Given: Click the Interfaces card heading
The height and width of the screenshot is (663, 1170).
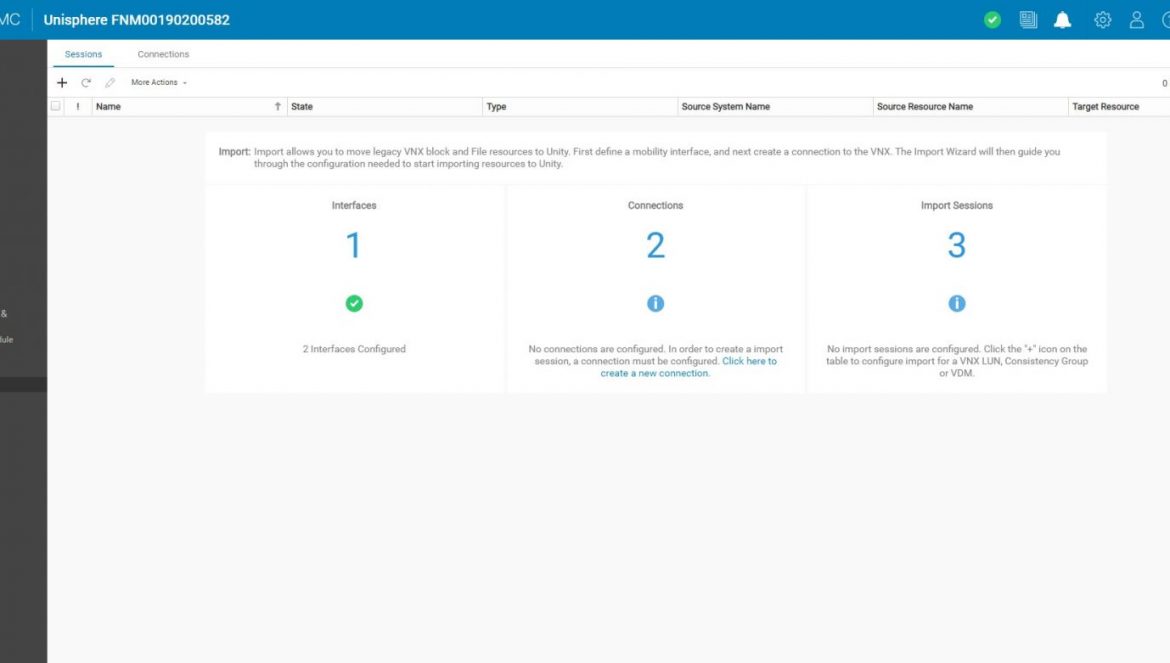Looking at the screenshot, I should pos(354,206).
